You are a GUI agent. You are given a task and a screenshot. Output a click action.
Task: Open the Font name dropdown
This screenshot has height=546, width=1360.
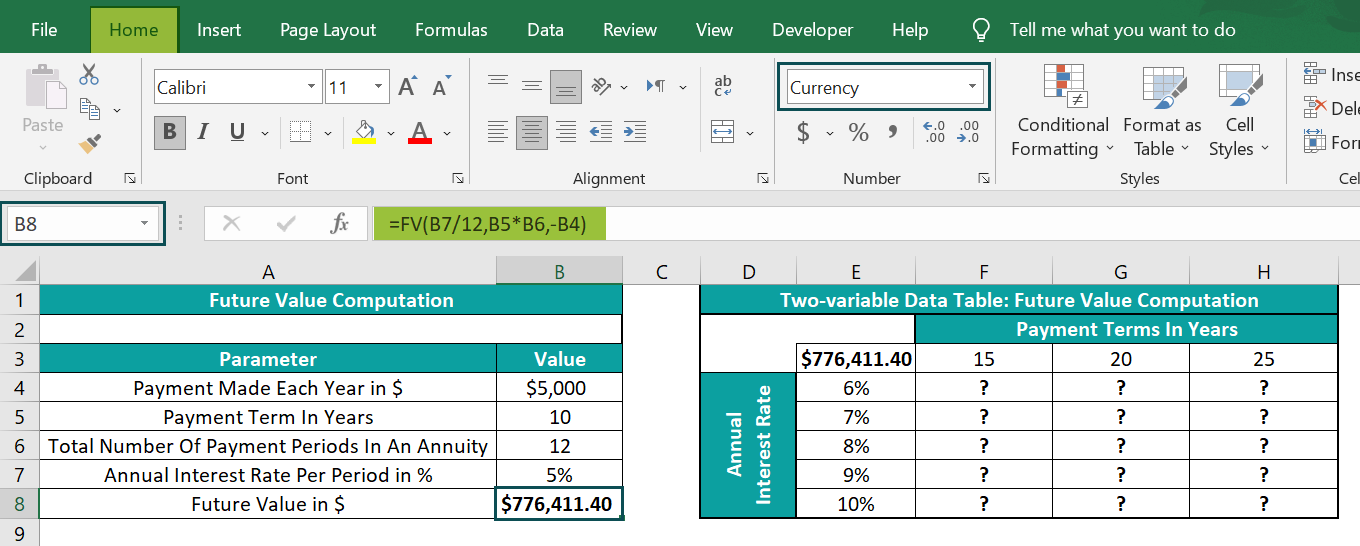[x=312, y=87]
